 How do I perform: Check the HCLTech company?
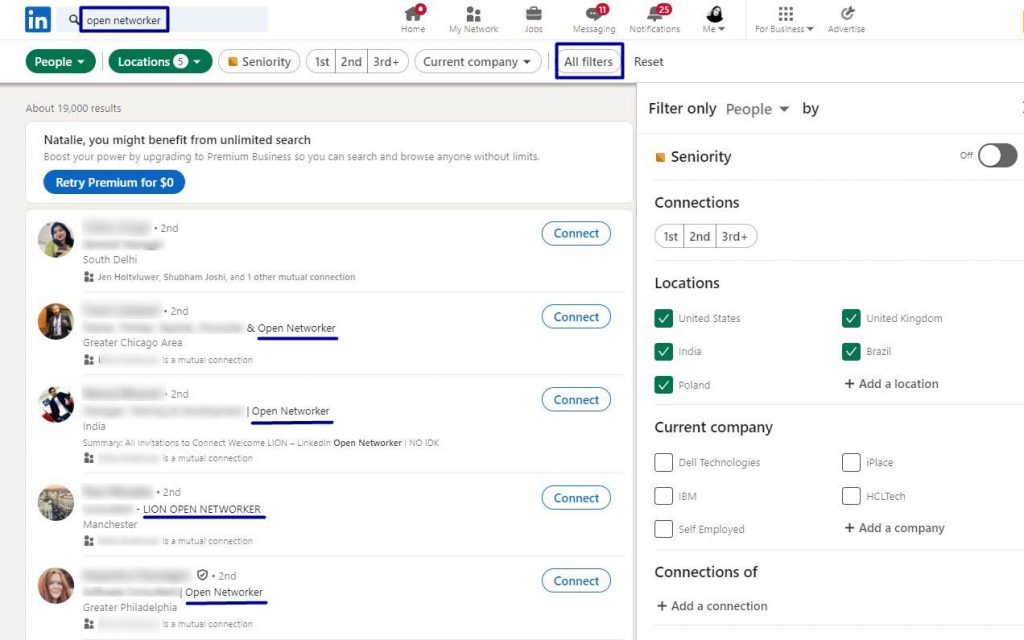851,496
